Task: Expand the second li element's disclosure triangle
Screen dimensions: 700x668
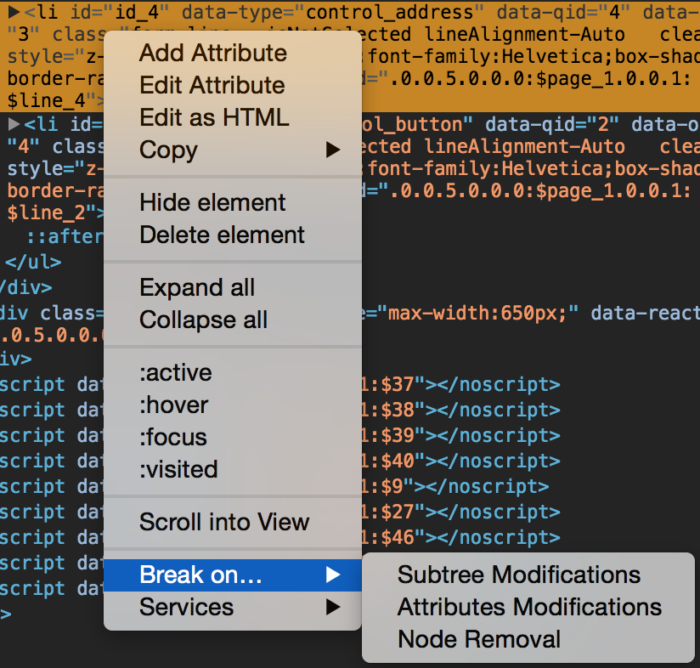Action: click(15, 124)
